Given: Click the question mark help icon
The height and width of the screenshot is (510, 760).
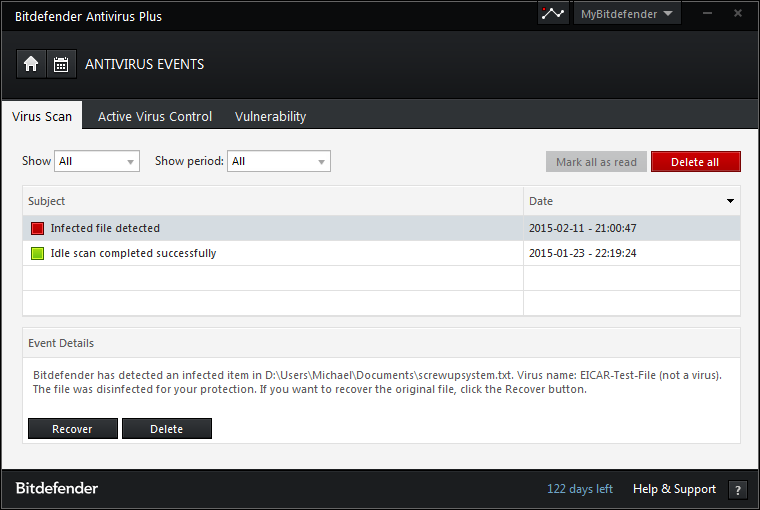Looking at the screenshot, I should tap(738, 490).
